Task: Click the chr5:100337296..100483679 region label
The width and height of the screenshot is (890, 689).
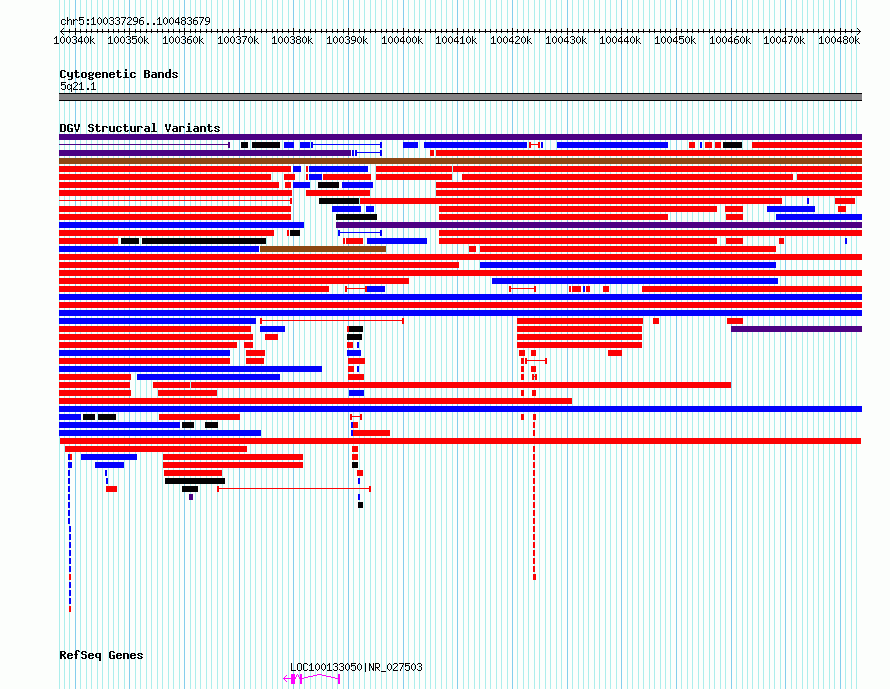Action: (135, 21)
